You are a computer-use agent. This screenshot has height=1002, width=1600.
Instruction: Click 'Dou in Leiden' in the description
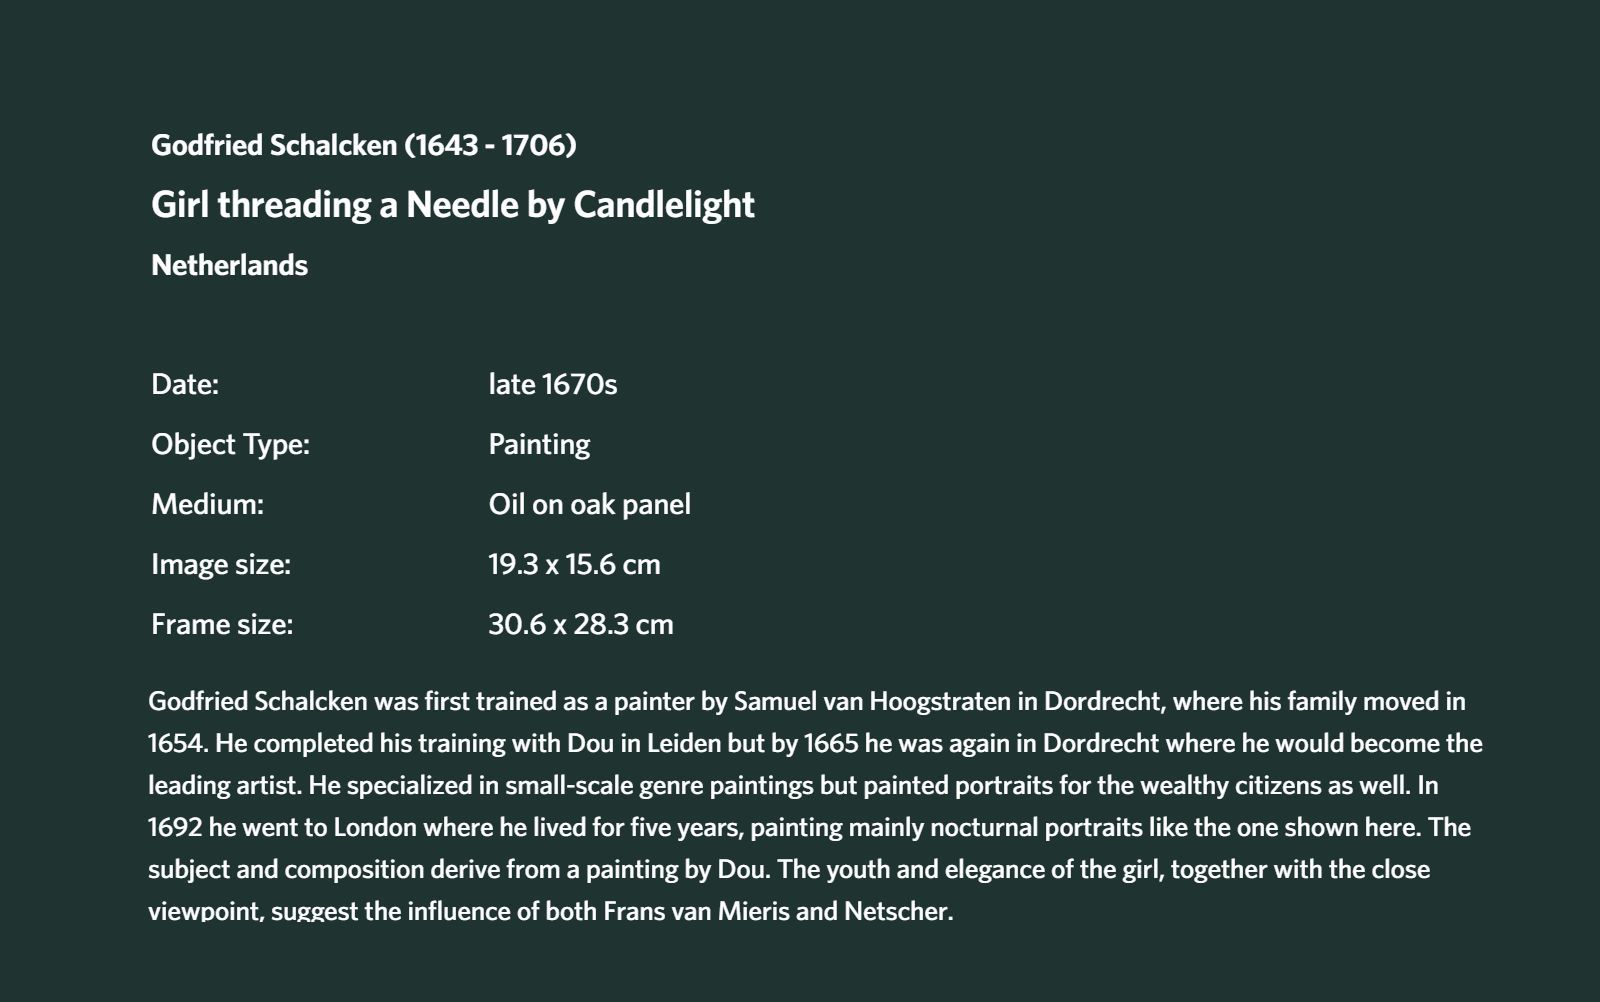click(x=639, y=743)
